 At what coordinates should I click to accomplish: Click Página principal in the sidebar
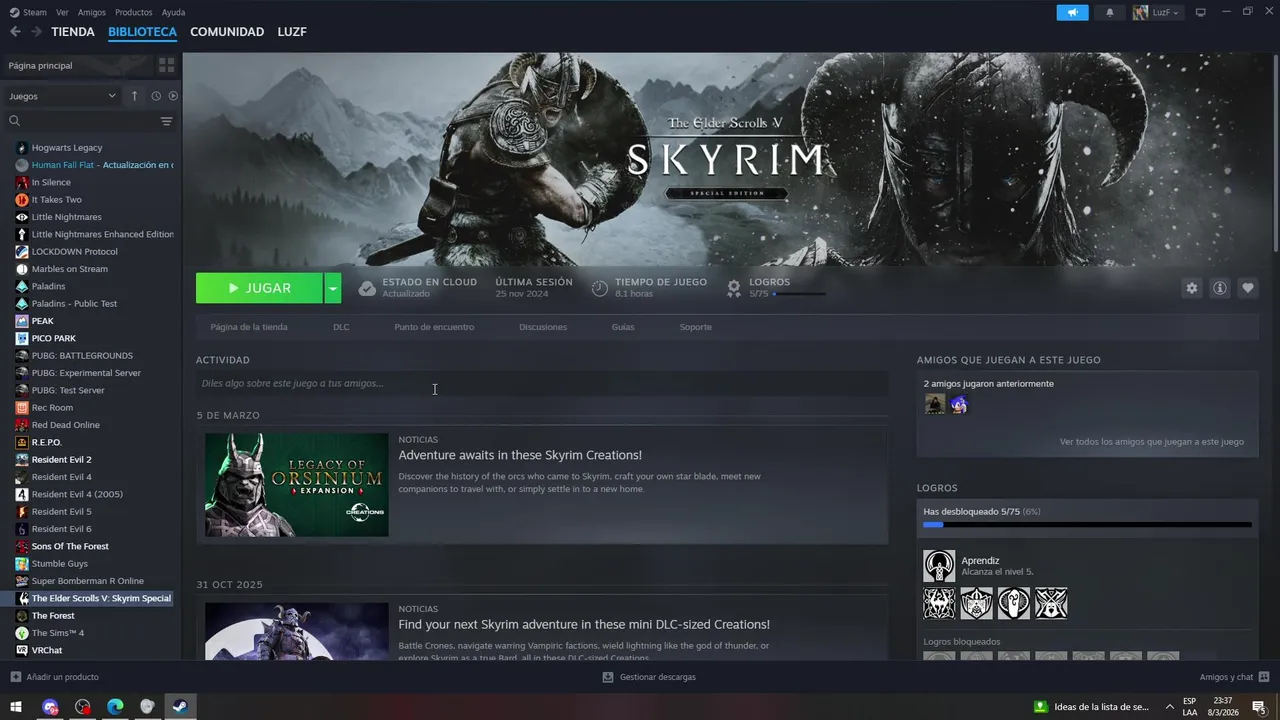(41, 65)
